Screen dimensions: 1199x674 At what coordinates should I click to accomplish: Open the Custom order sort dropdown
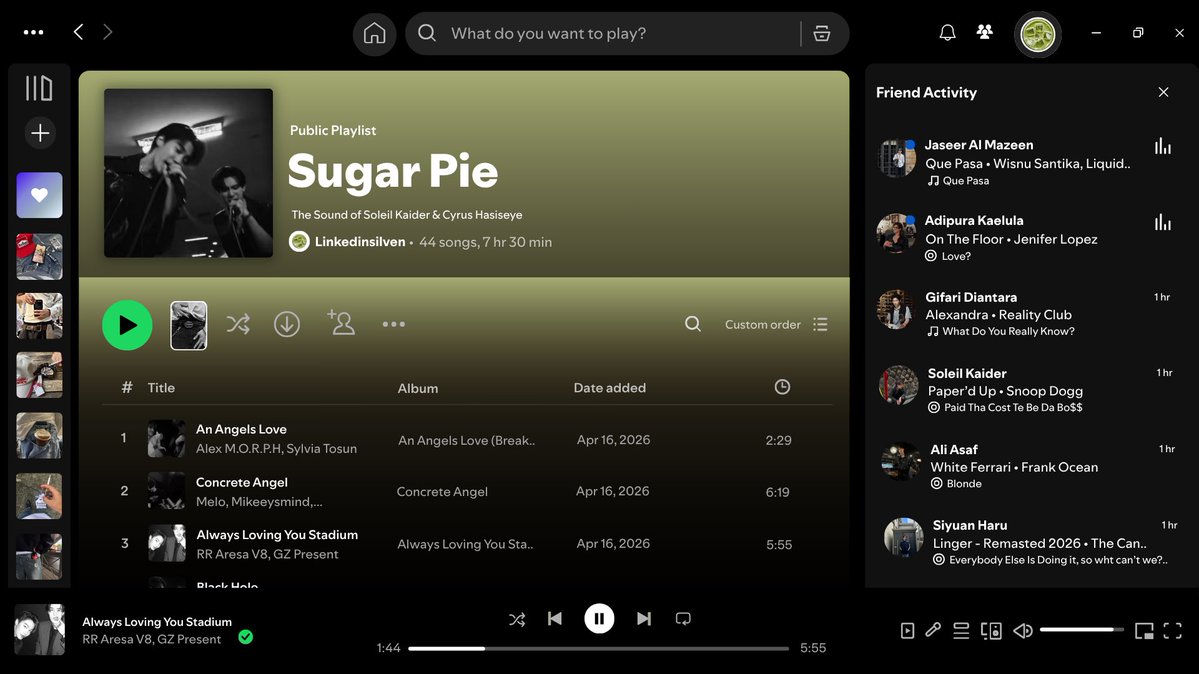pos(776,324)
